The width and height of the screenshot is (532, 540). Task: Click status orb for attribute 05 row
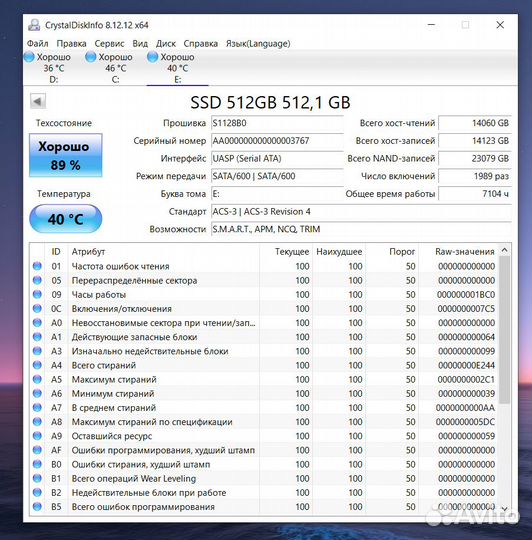pos(37,280)
